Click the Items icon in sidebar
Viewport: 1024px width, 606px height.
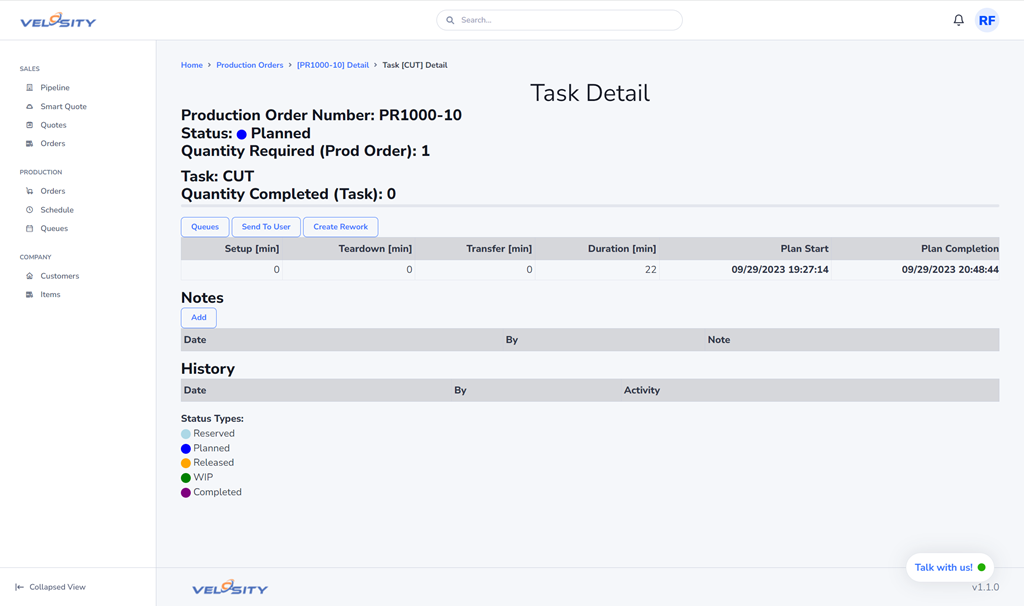click(30, 295)
